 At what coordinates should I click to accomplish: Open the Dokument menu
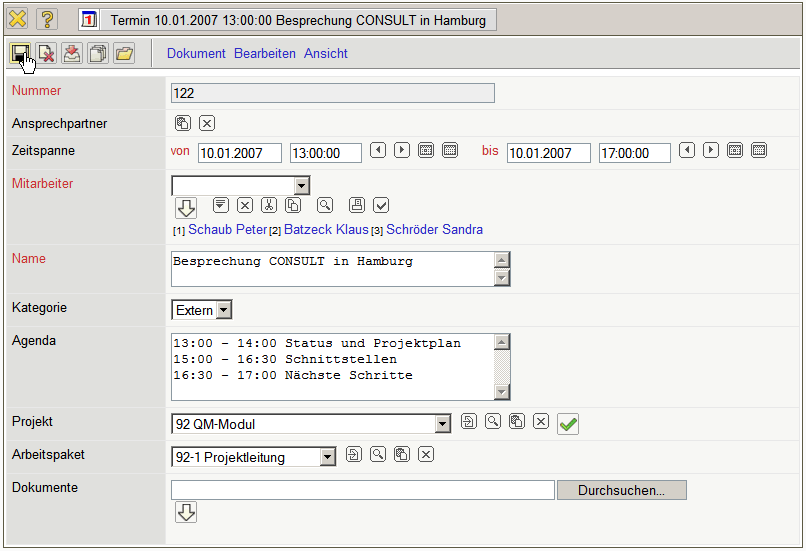196,53
